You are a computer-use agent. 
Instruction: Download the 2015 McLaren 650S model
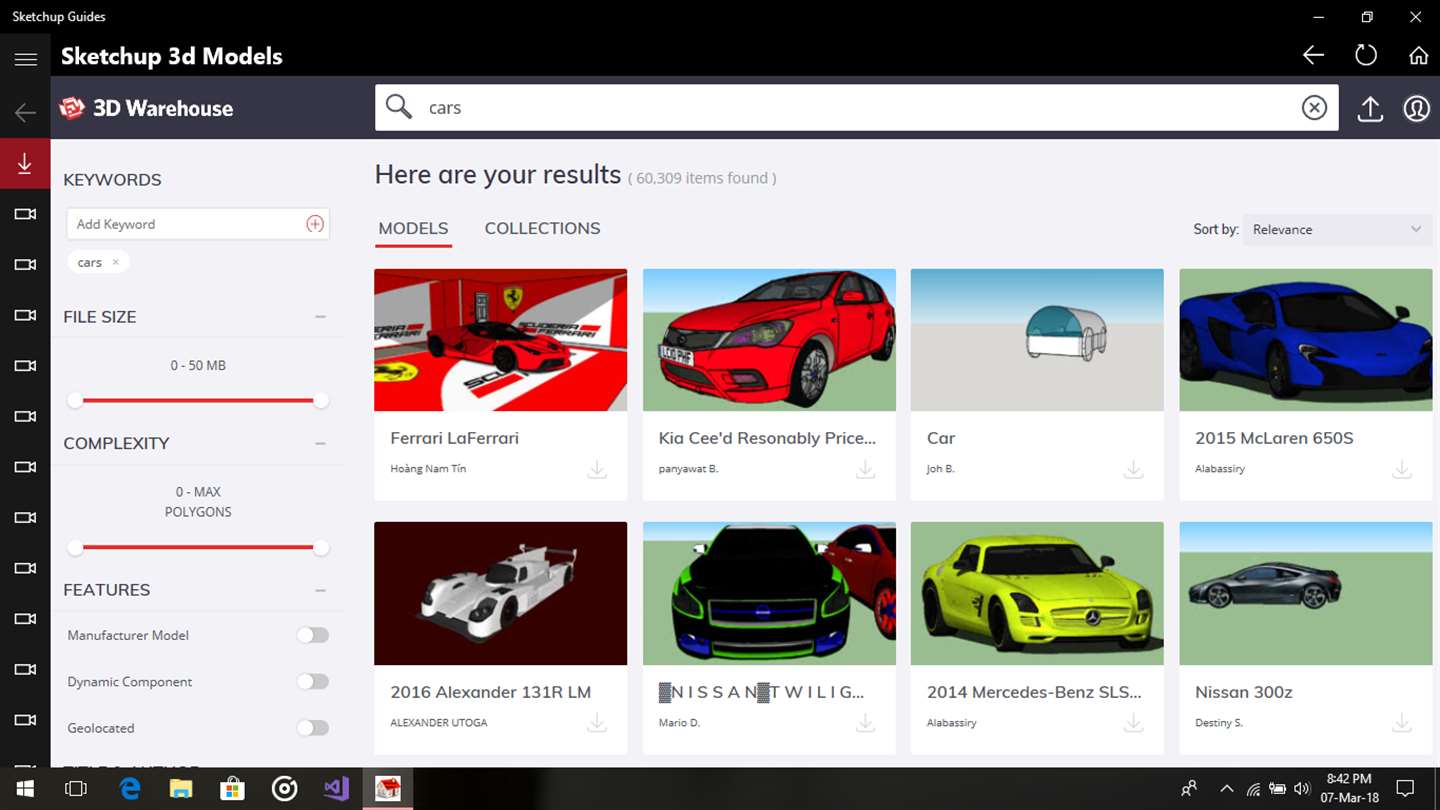pyautogui.click(x=1402, y=469)
